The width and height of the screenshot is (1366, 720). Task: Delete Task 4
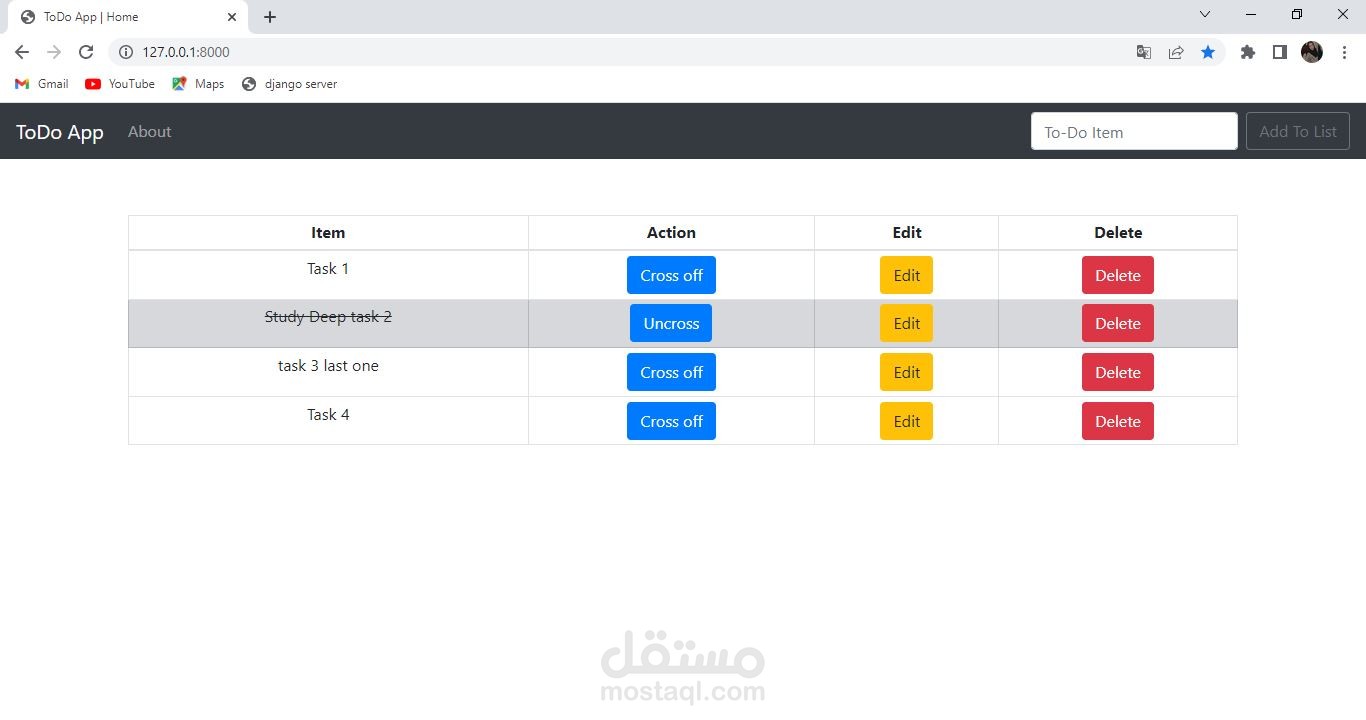pyautogui.click(x=1118, y=421)
